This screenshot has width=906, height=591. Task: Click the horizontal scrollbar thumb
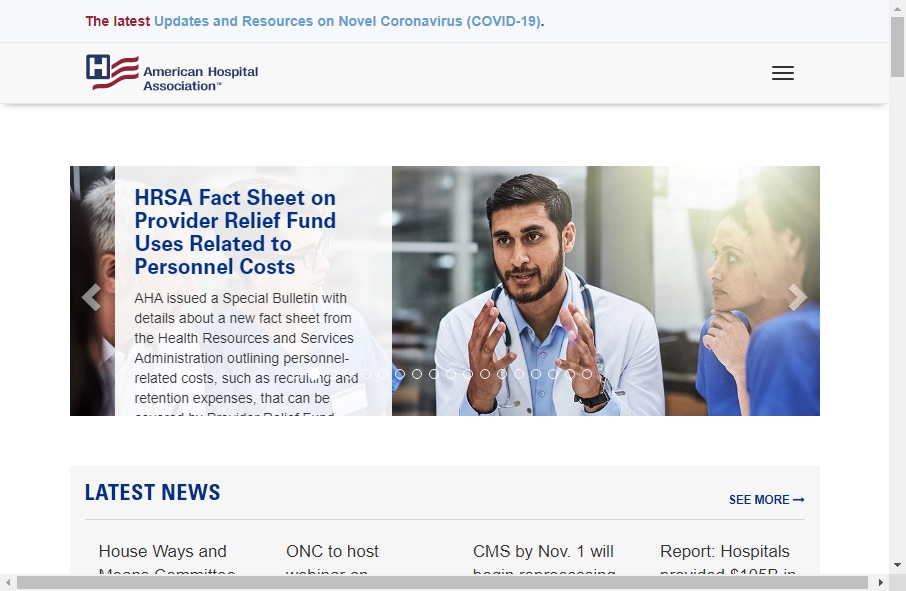click(442, 582)
